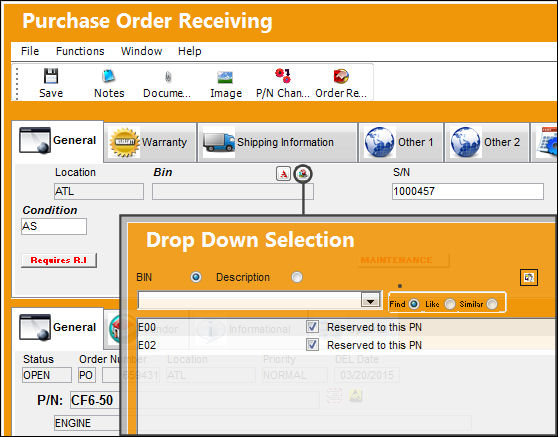Click the Status field showing OPEN
558x437 pixels.
pyautogui.click(x=47, y=375)
